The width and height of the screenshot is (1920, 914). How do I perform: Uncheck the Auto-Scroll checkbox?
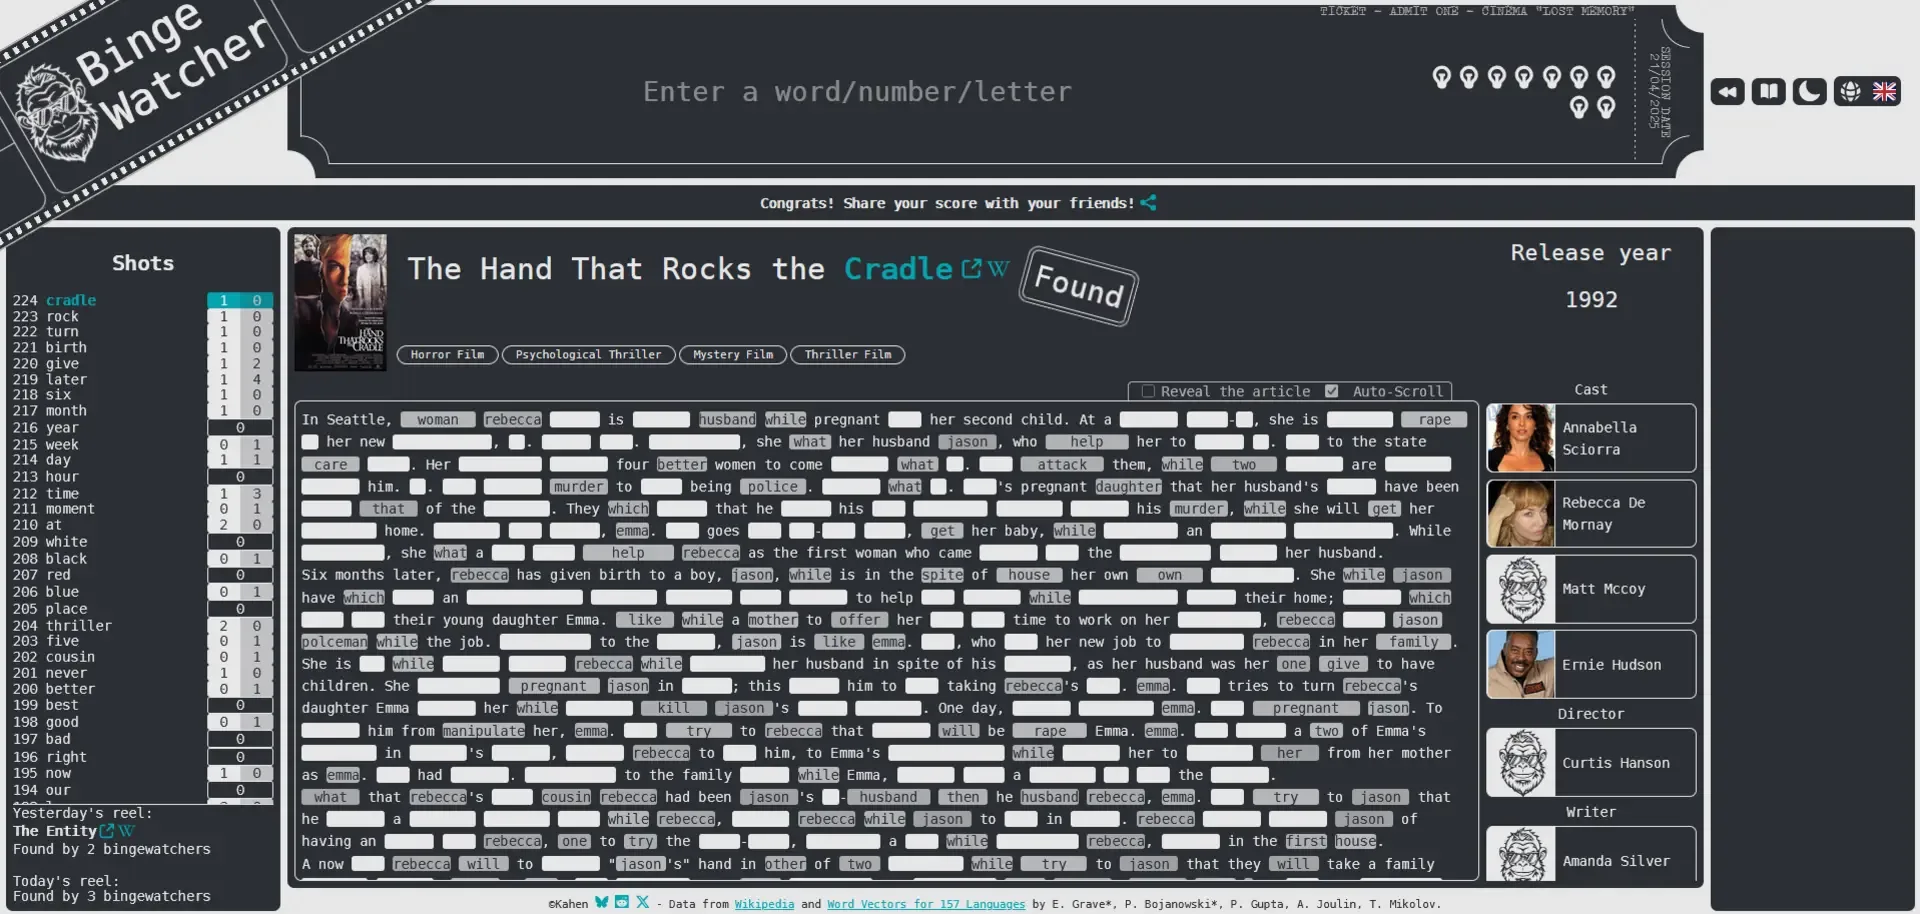tap(1331, 391)
